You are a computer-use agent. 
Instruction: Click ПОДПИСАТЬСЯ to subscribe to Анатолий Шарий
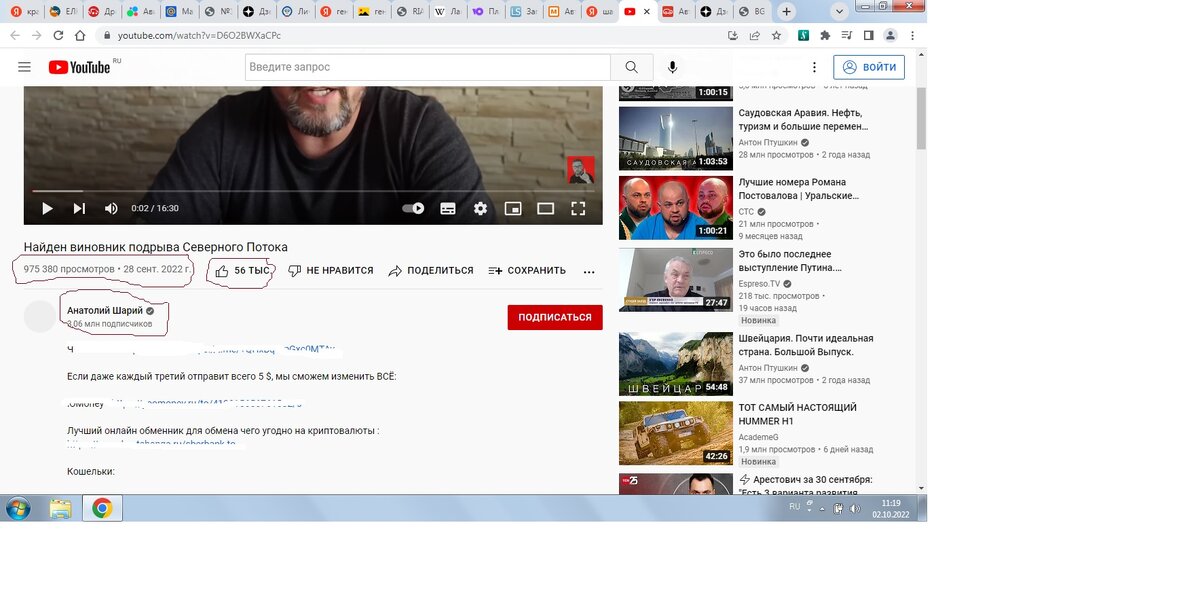(x=554, y=317)
